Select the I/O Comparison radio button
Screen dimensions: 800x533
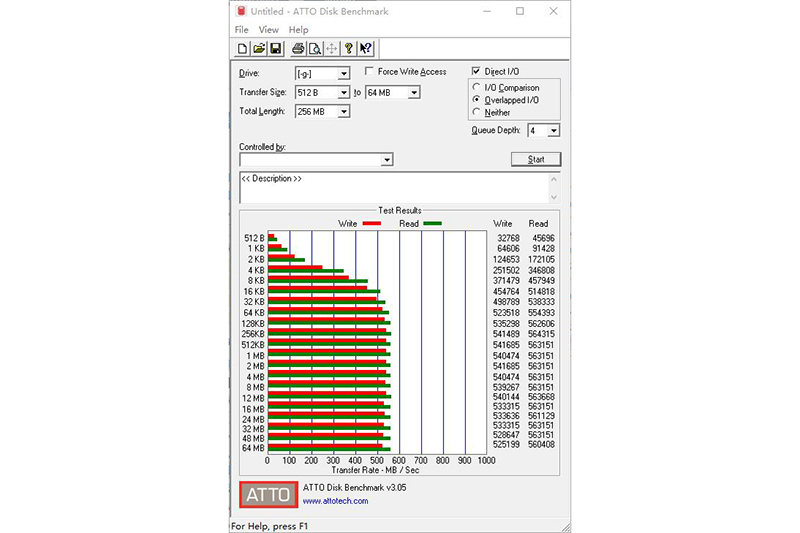click(x=476, y=87)
